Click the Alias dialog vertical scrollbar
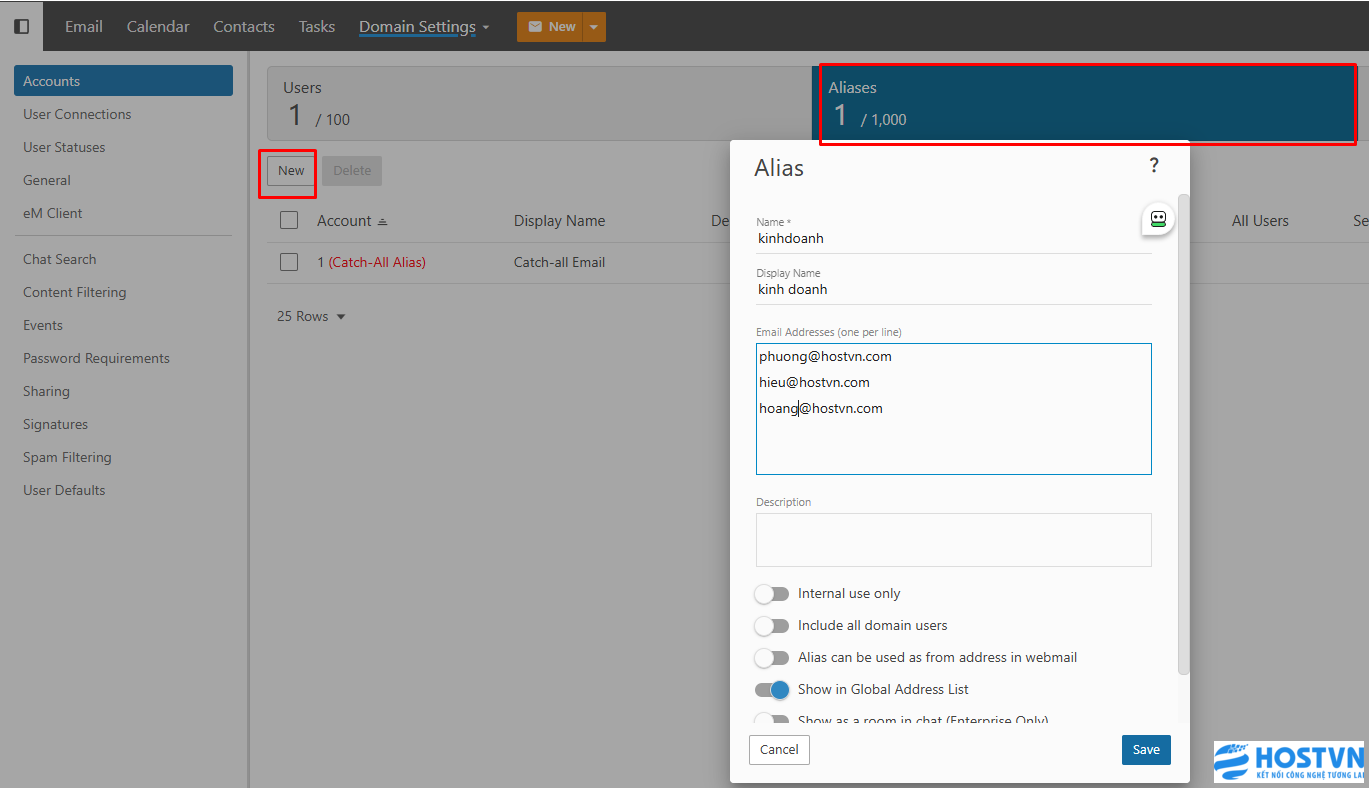The image size is (1369, 788). pyautogui.click(x=1184, y=430)
